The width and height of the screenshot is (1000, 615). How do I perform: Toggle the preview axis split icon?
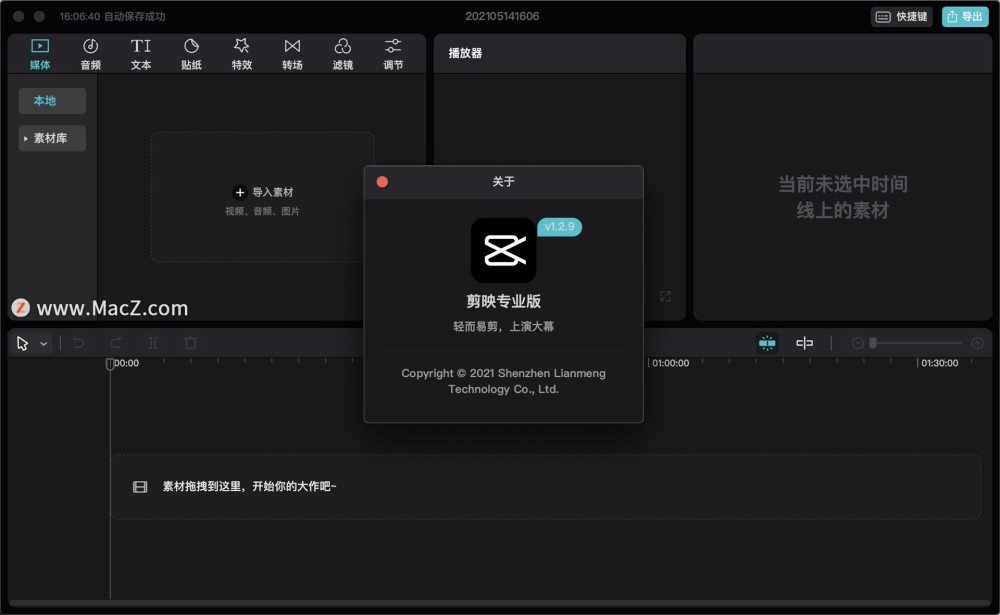point(804,343)
